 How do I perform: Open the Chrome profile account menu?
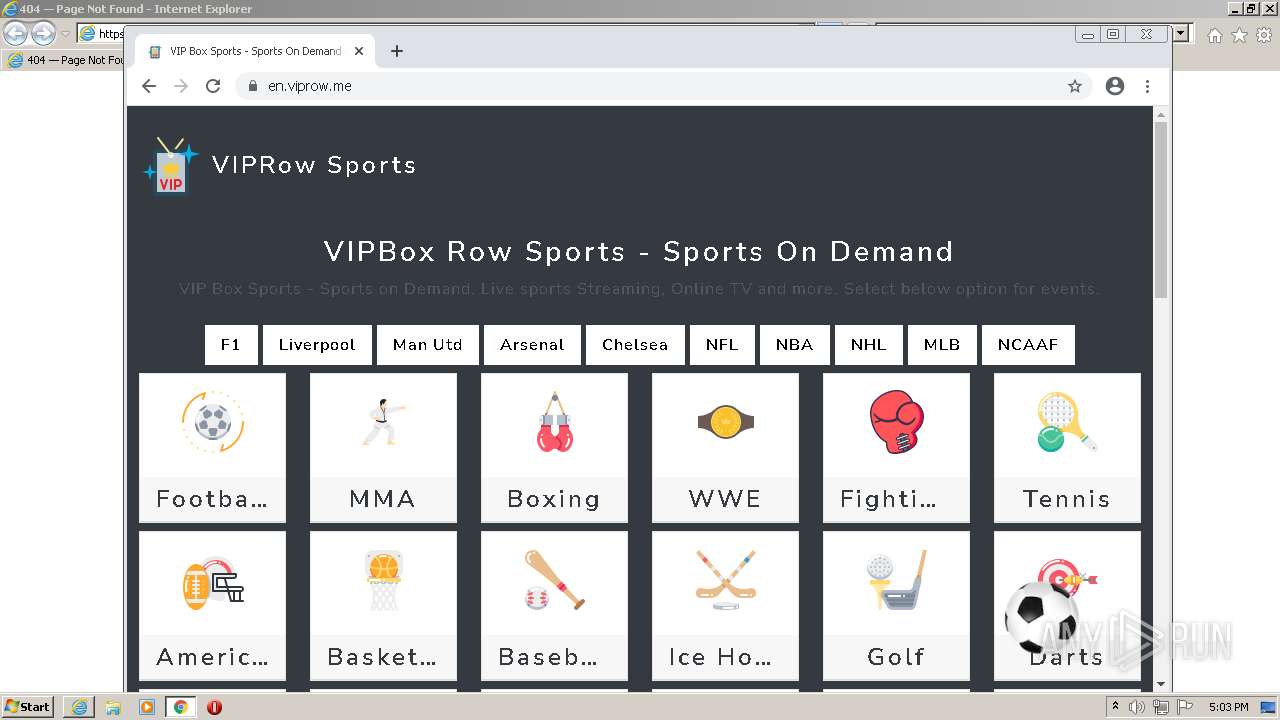[x=1115, y=86]
